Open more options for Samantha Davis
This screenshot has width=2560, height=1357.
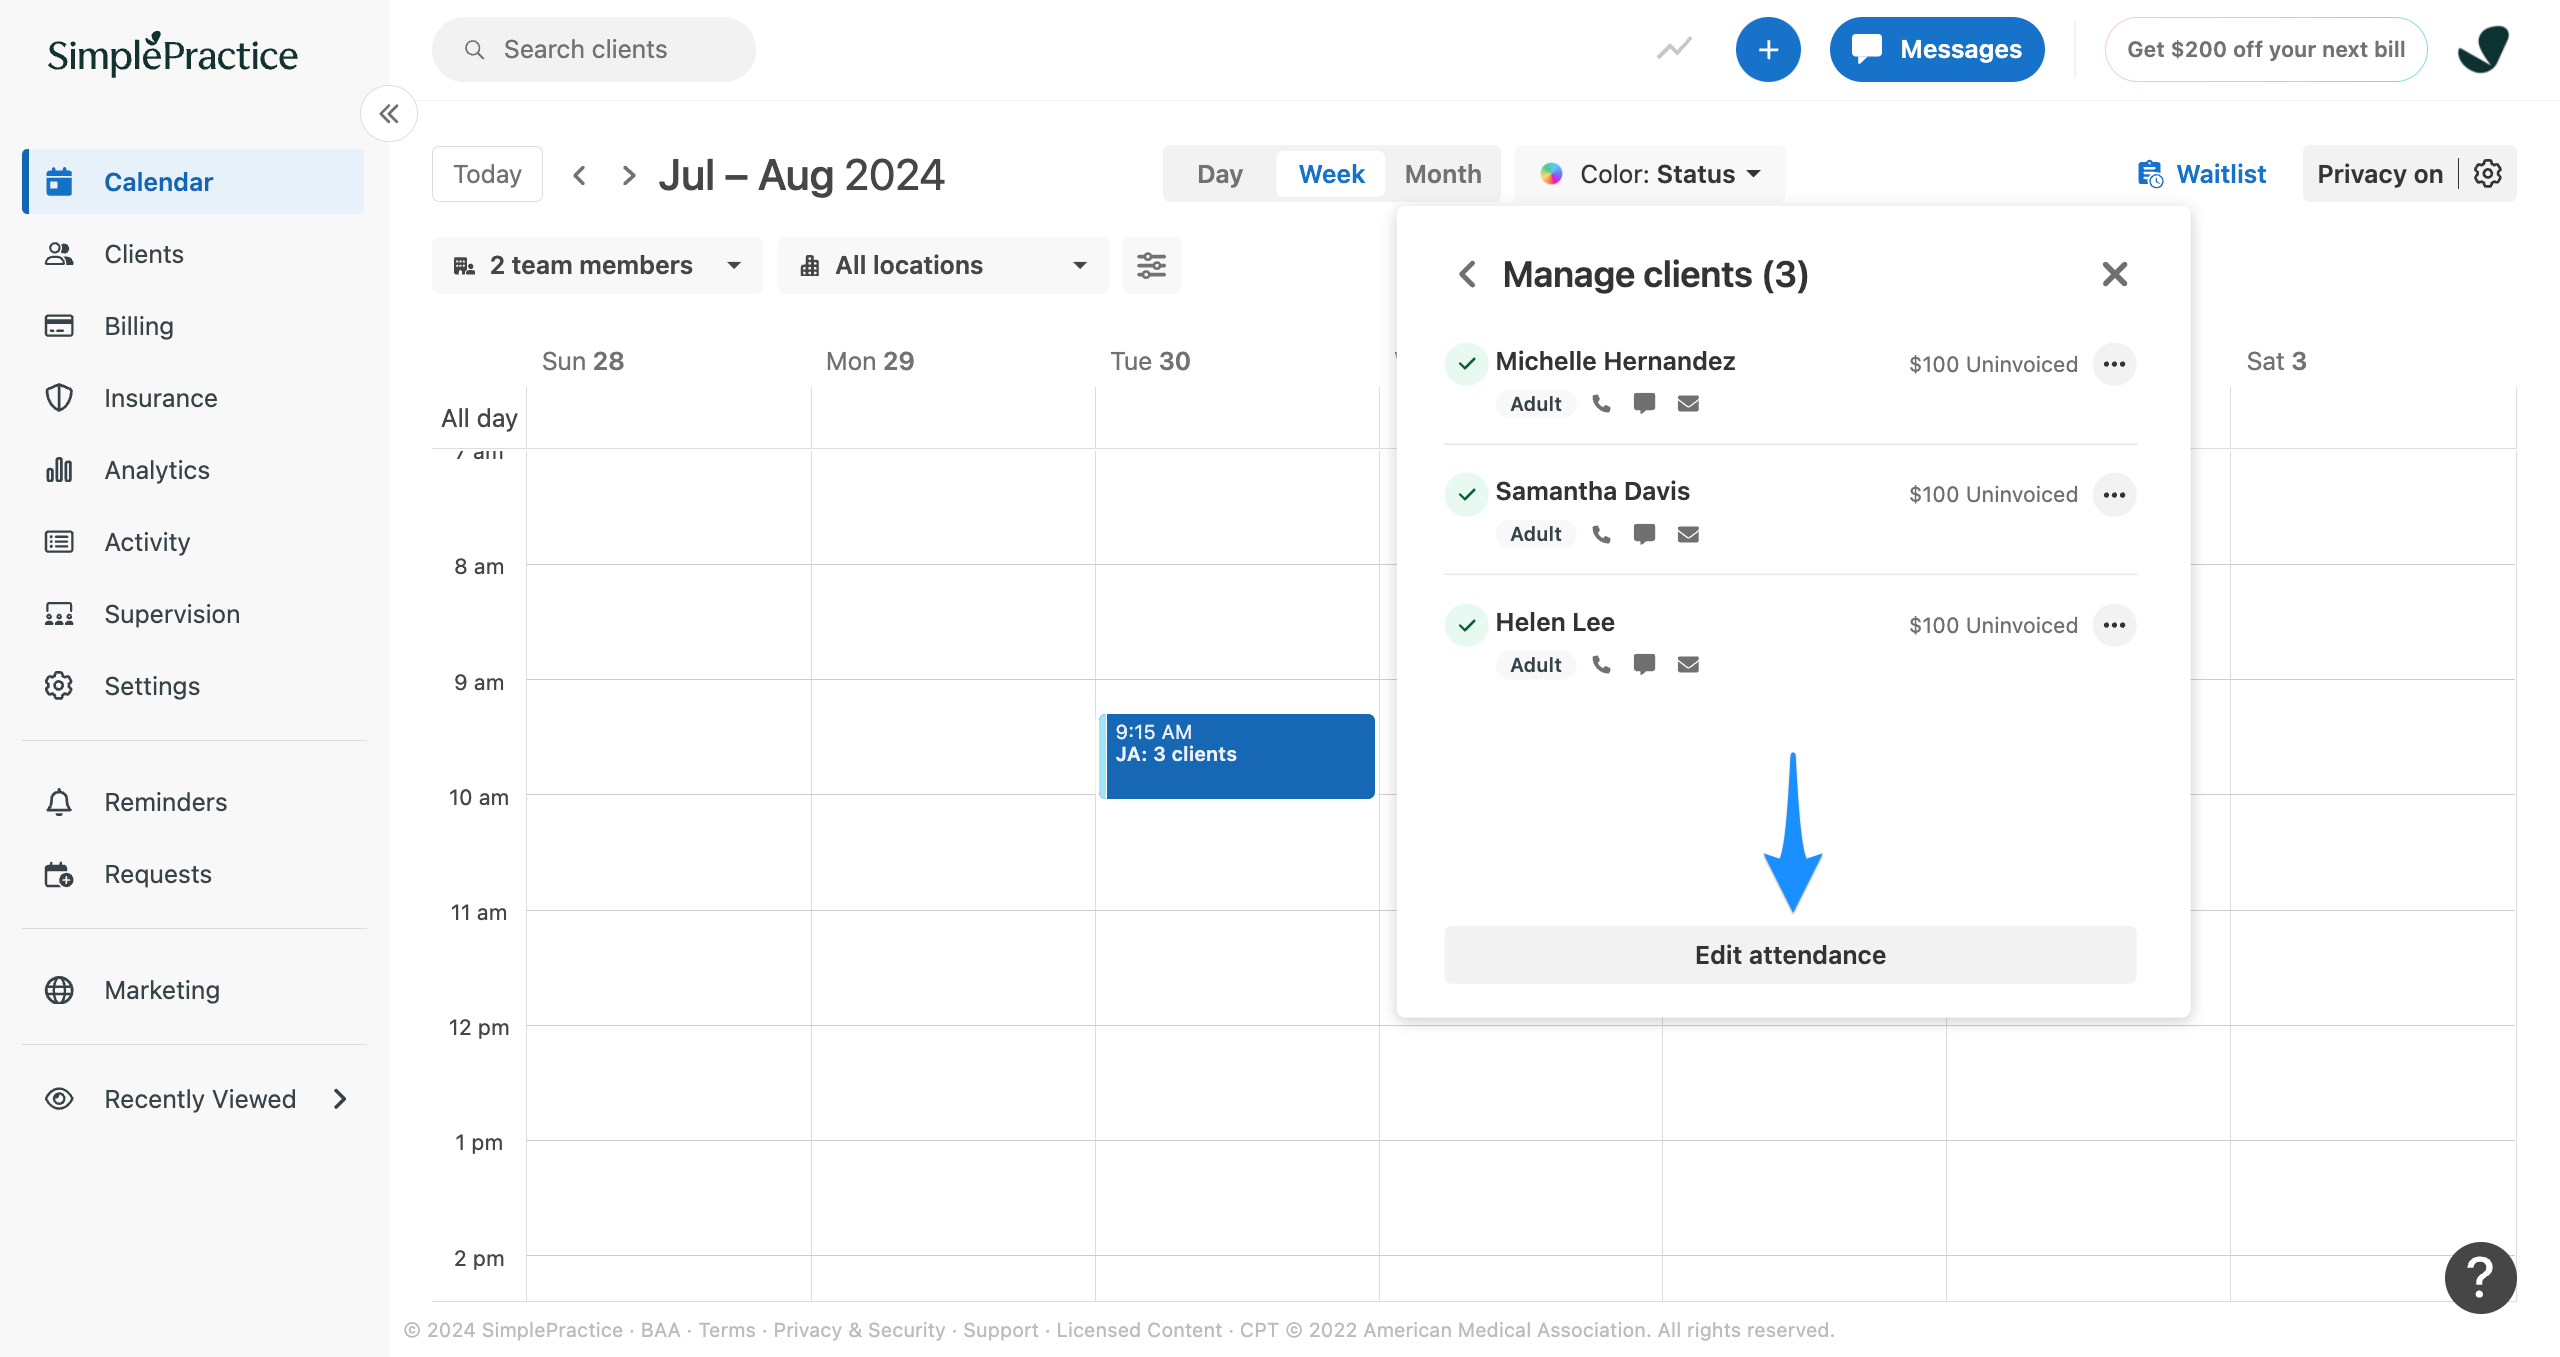pyautogui.click(x=2114, y=495)
